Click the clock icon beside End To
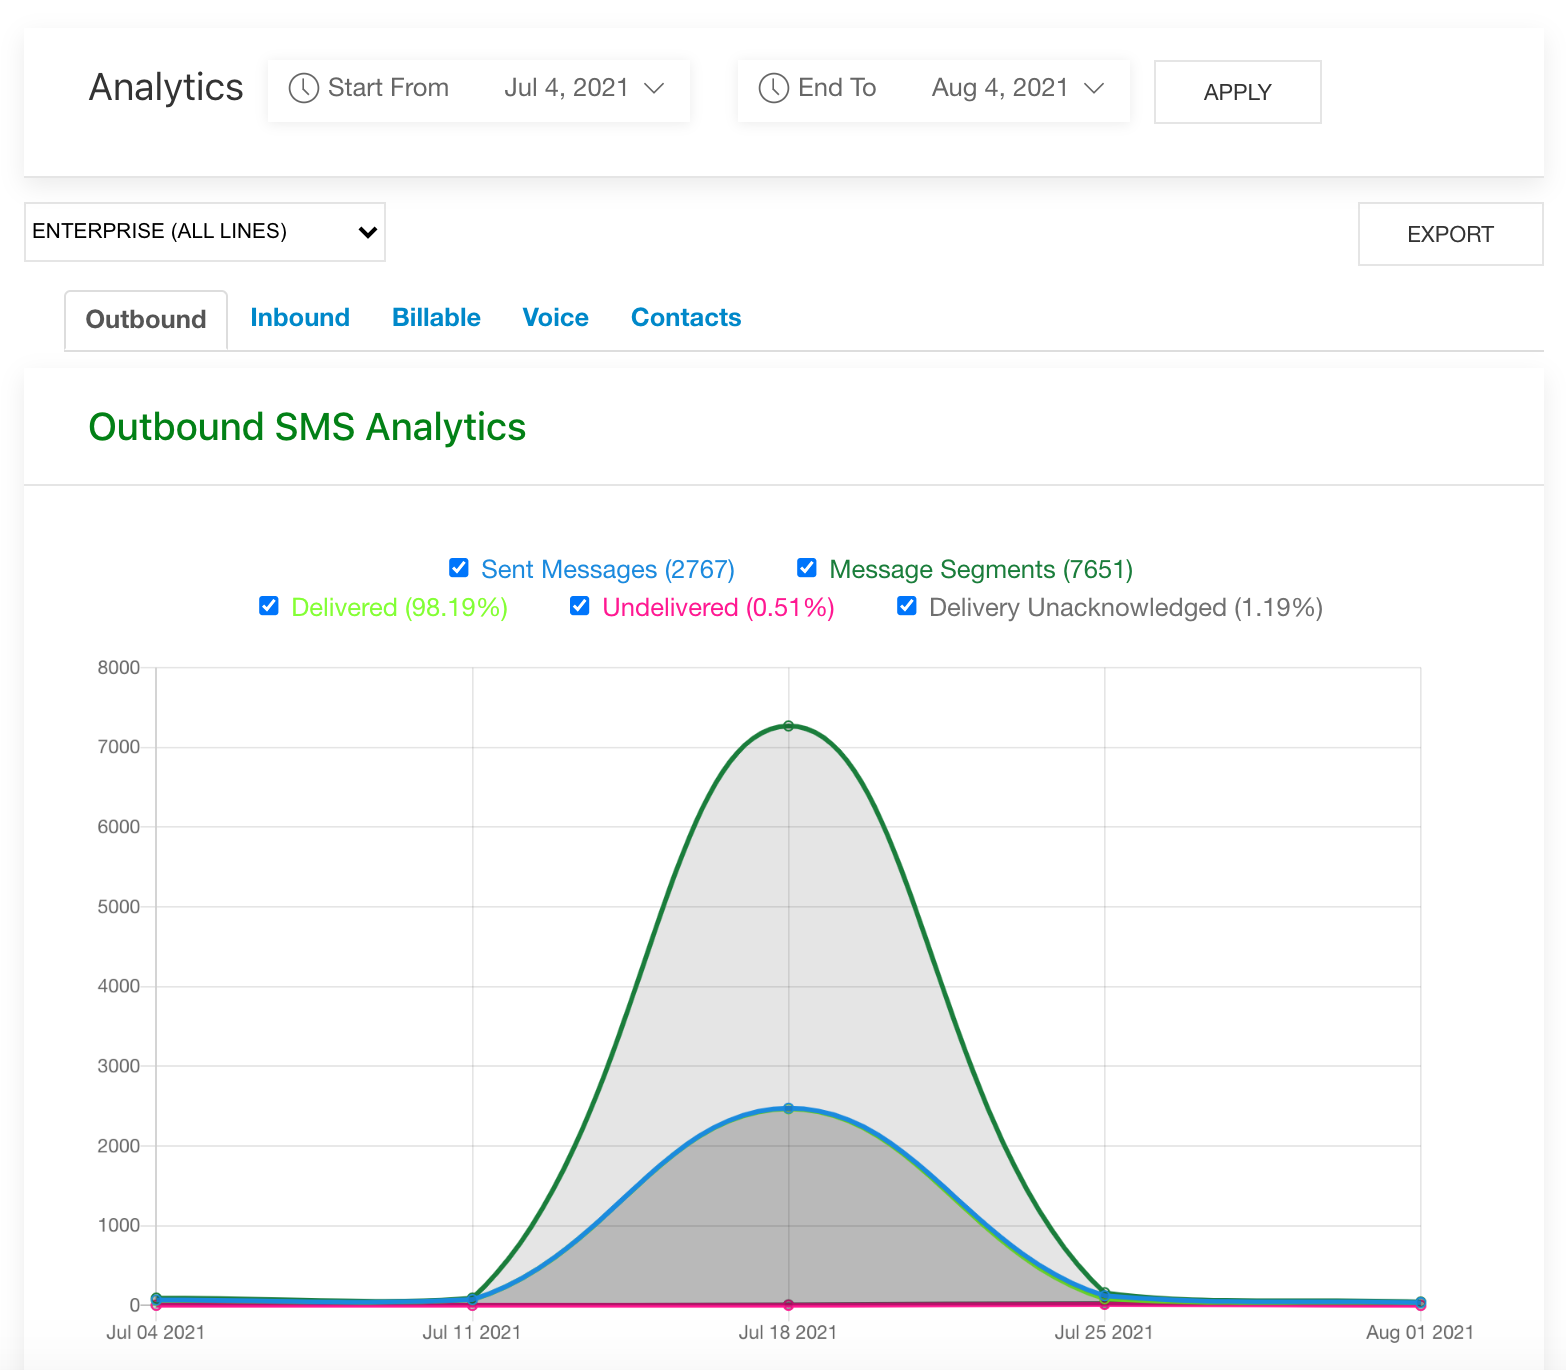 pos(771,89)
